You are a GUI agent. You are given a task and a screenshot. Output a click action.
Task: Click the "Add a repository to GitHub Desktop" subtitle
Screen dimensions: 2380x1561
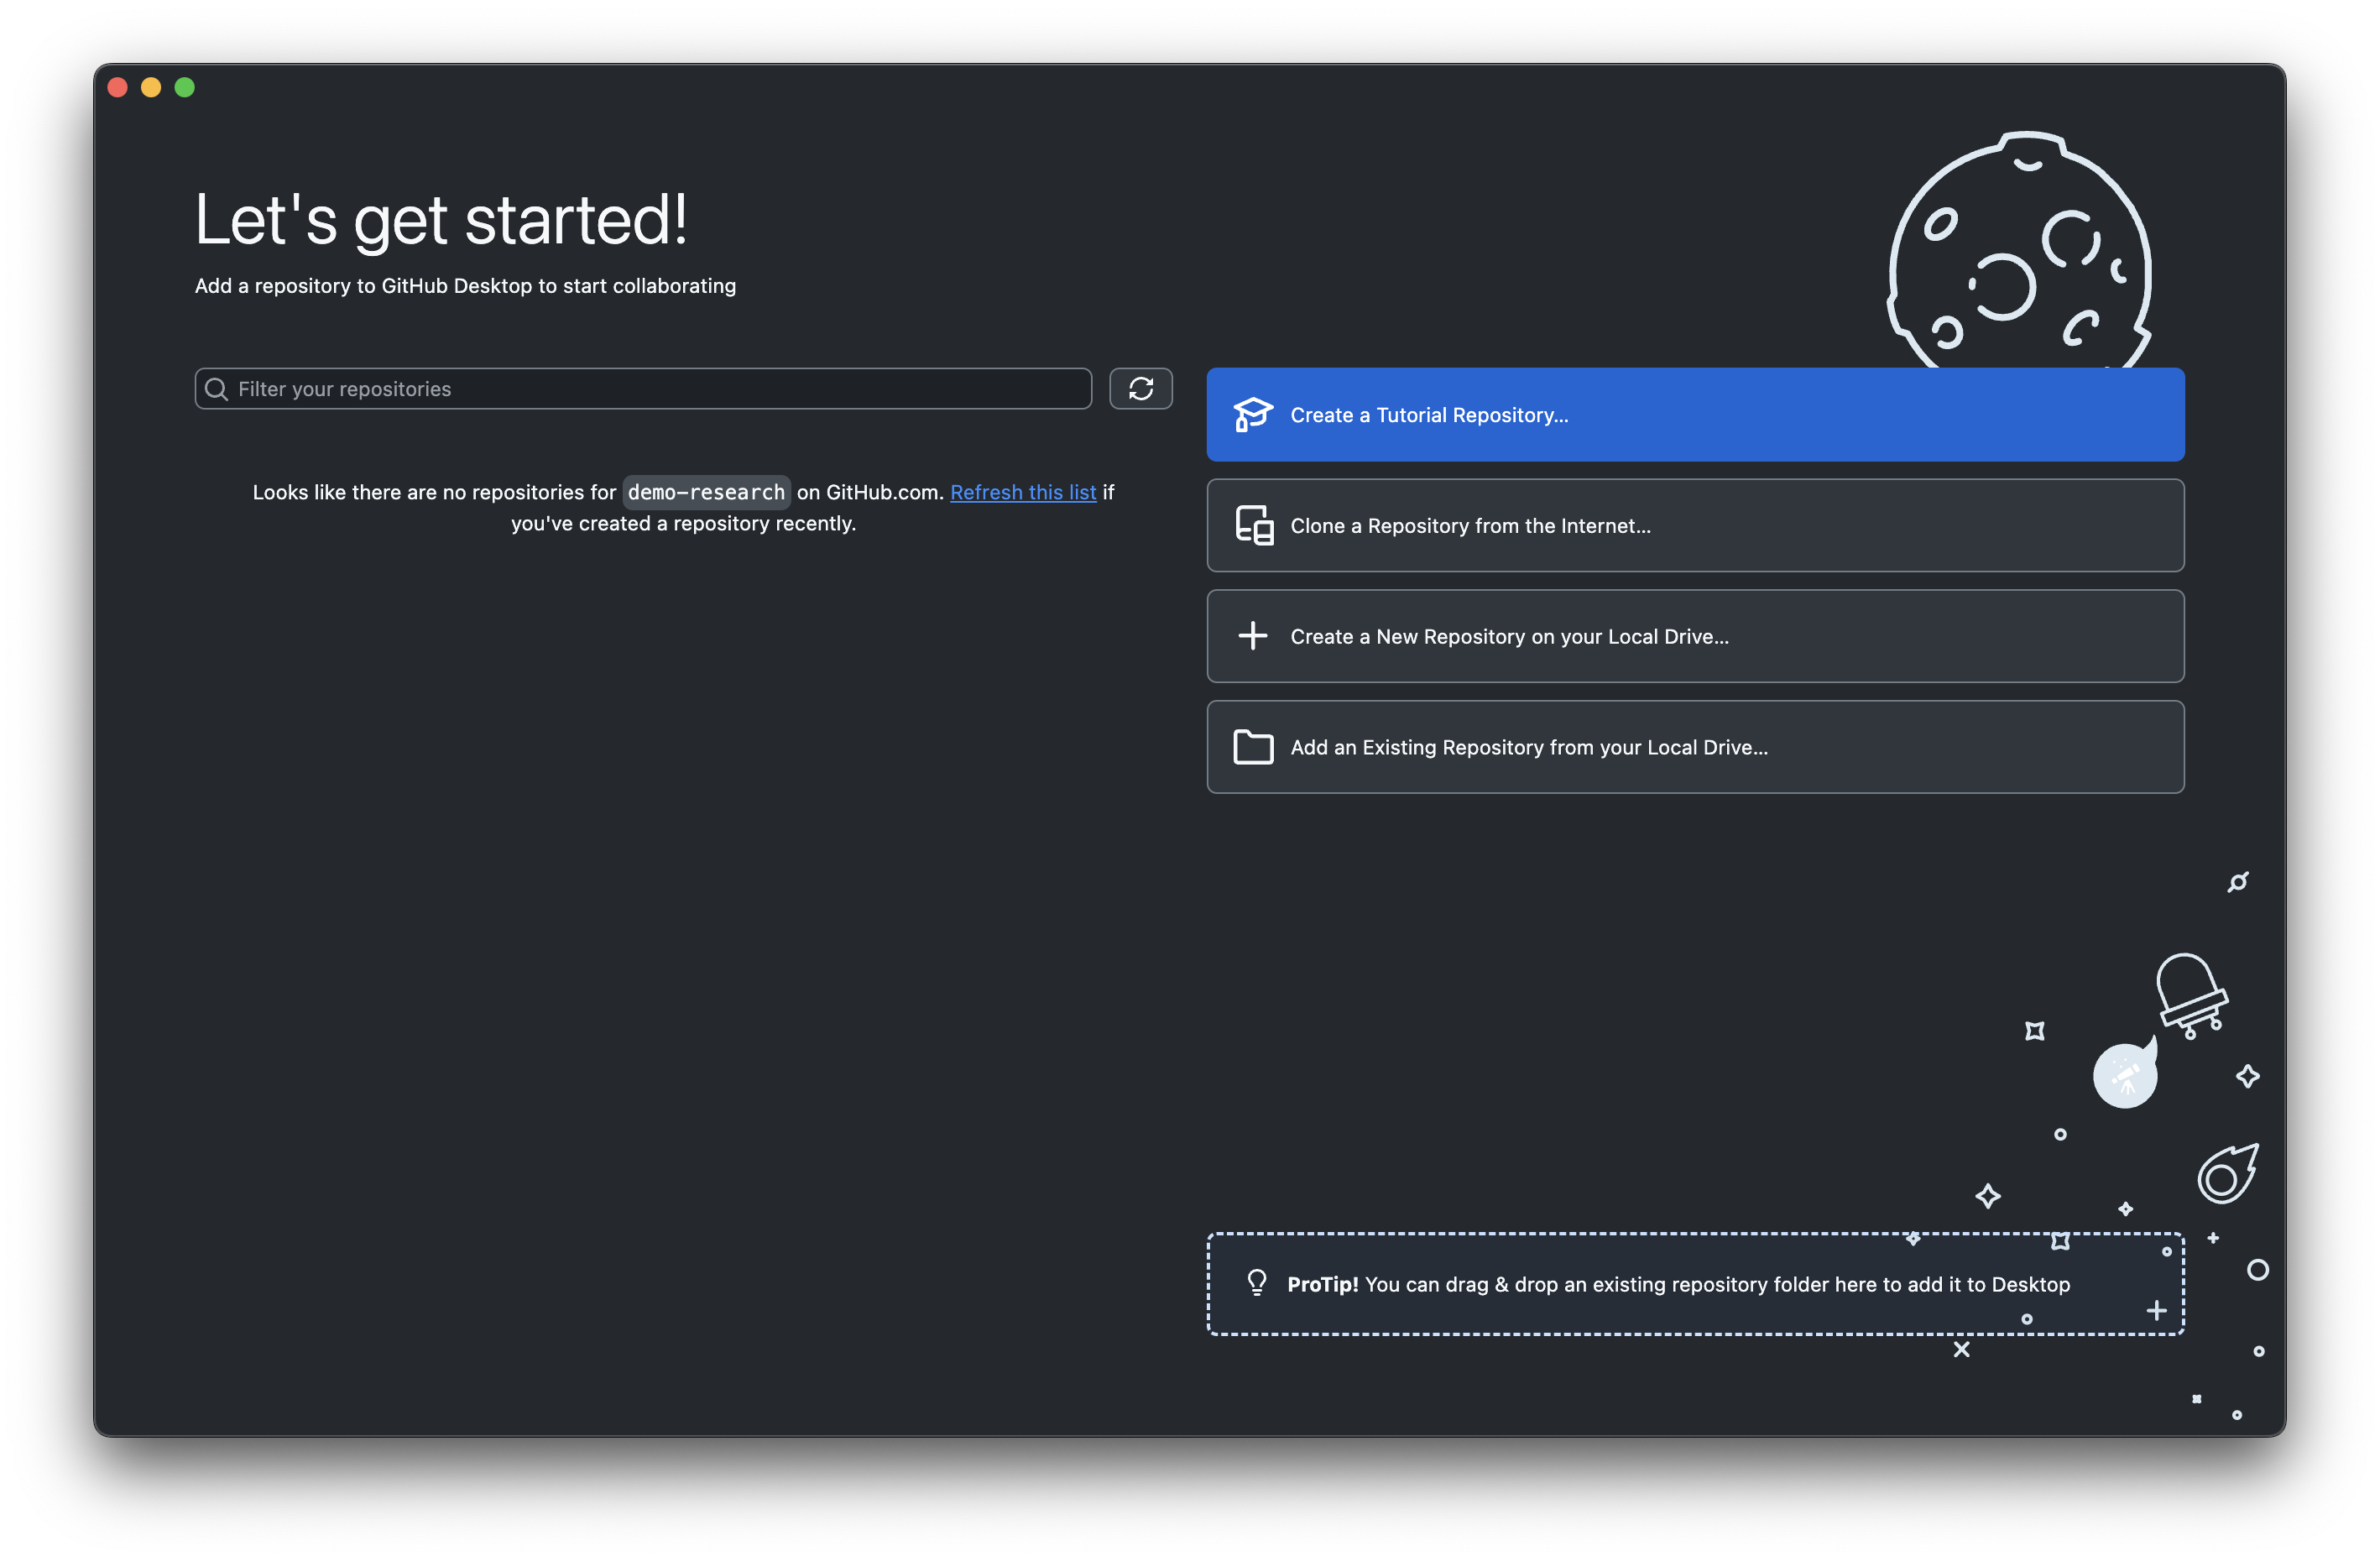click(x=465, y=286)
